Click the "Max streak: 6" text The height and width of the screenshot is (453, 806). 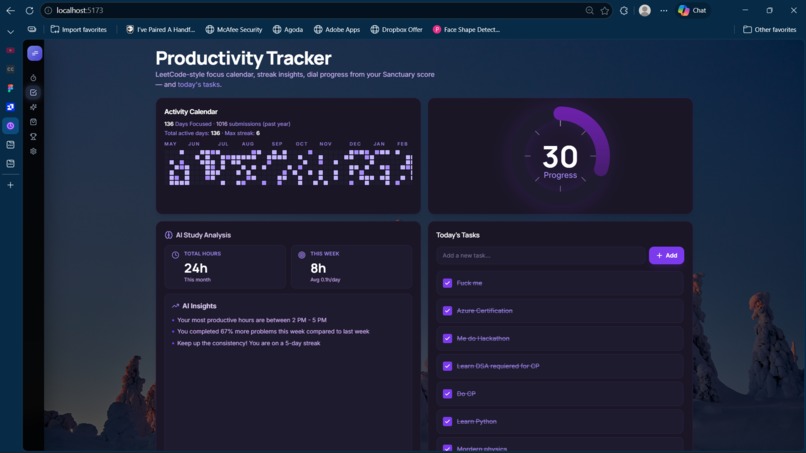point(242,133)
